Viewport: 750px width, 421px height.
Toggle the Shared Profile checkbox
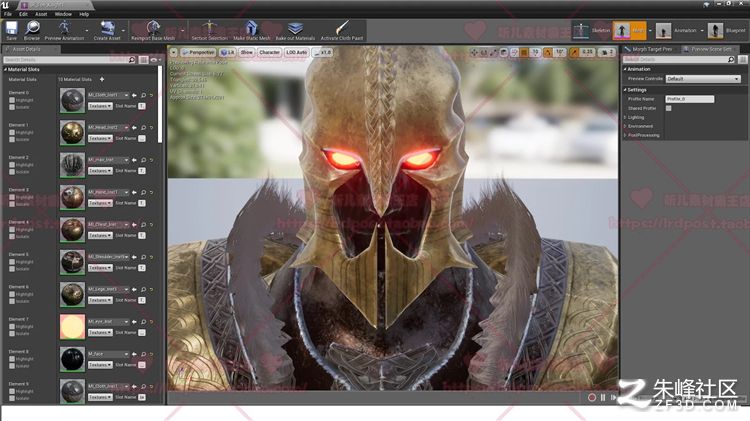pos(669,109)
